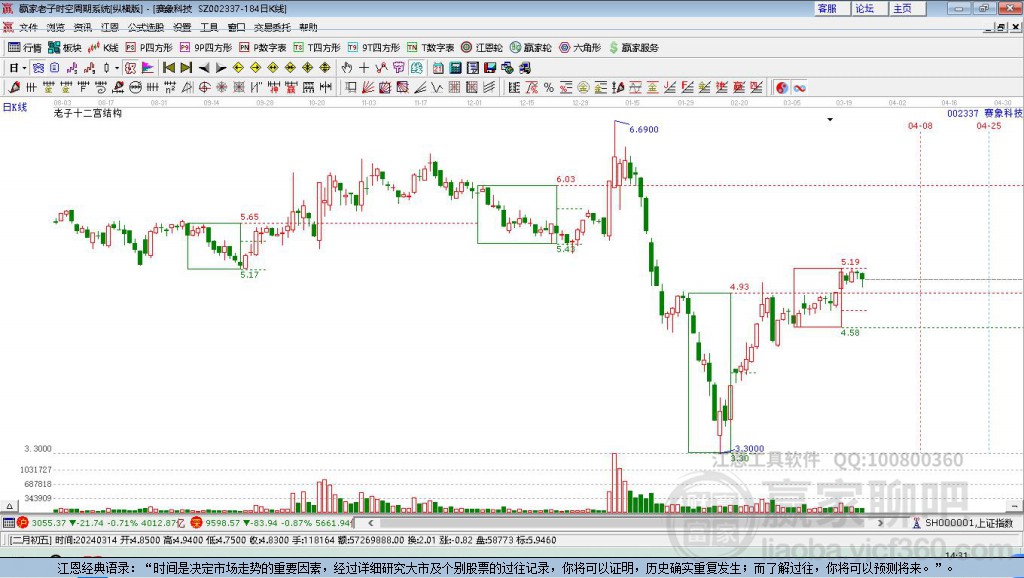Open the P数字表 tool
The image size is (1024, 578).
(x=263, y=48)
